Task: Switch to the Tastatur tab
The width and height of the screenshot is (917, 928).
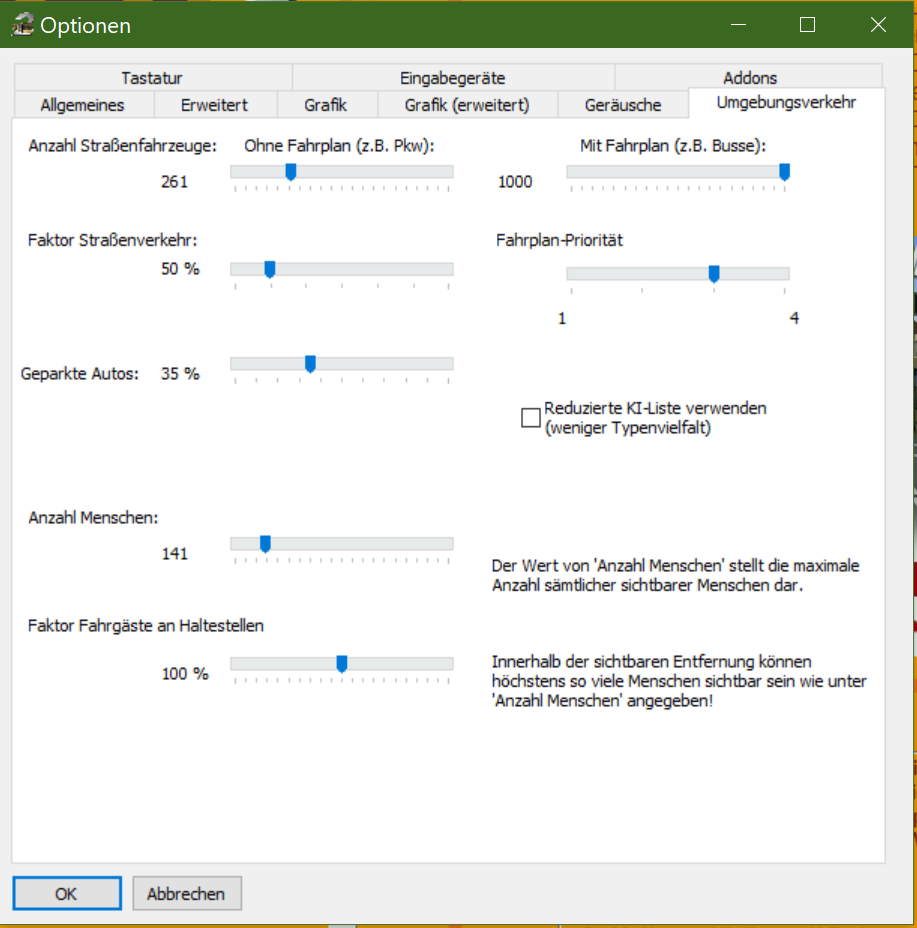Action: pos(152,78)
